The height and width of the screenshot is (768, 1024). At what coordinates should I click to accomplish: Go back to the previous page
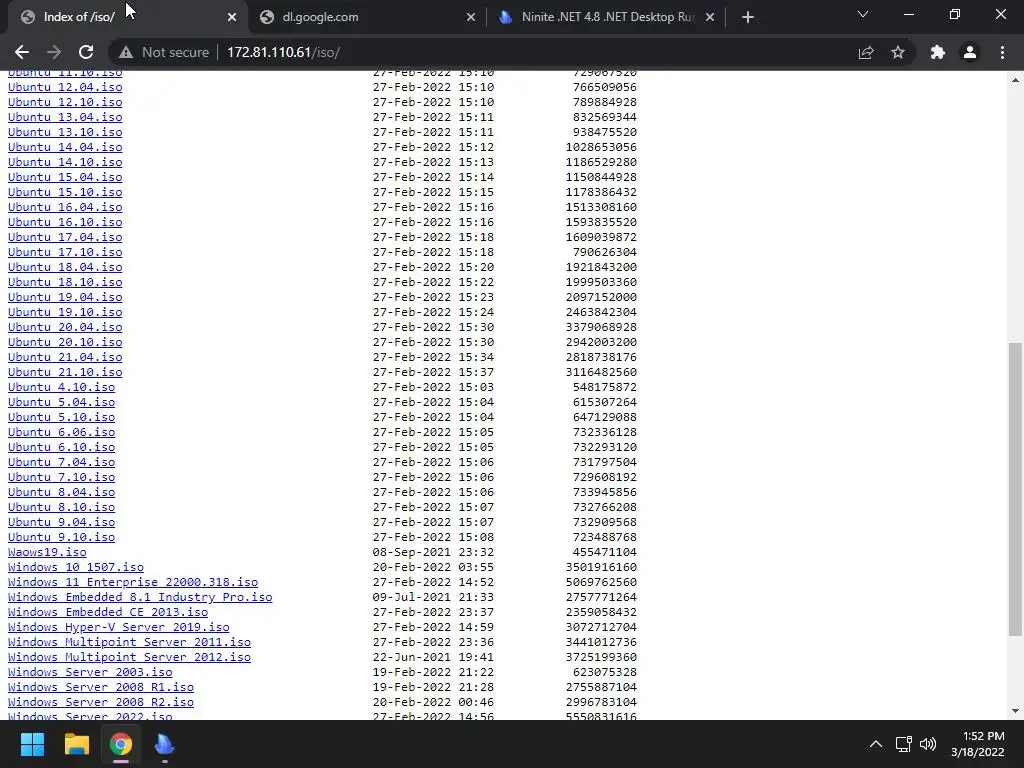click(22, 52)
